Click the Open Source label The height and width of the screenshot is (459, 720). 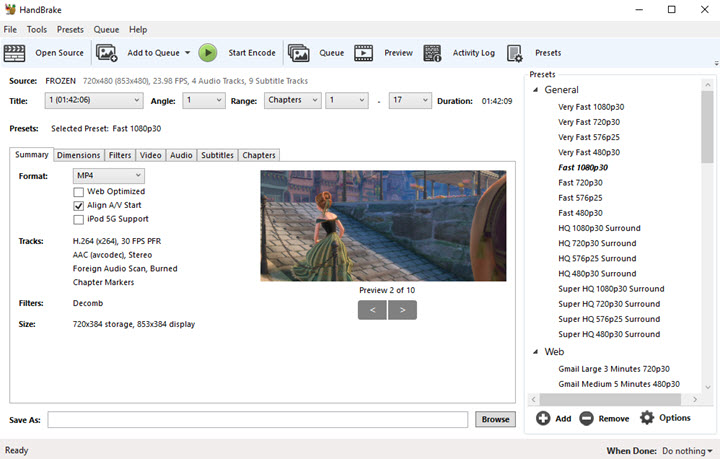point(60,53)
